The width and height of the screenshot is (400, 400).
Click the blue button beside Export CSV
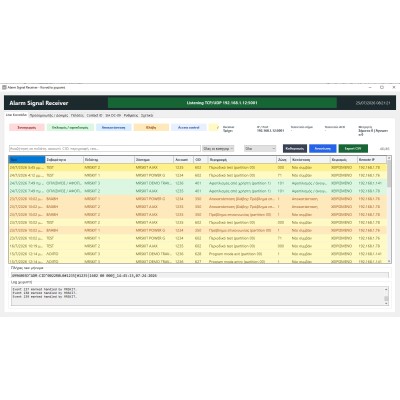(x=323, y=149)
